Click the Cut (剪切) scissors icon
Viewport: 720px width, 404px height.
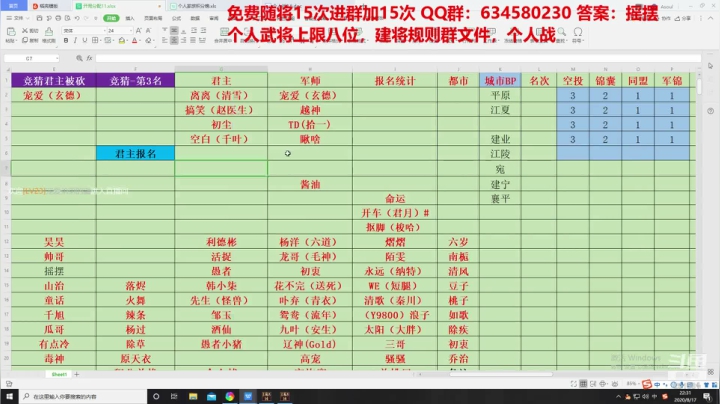pyautogui.click(x=25, y=31)
